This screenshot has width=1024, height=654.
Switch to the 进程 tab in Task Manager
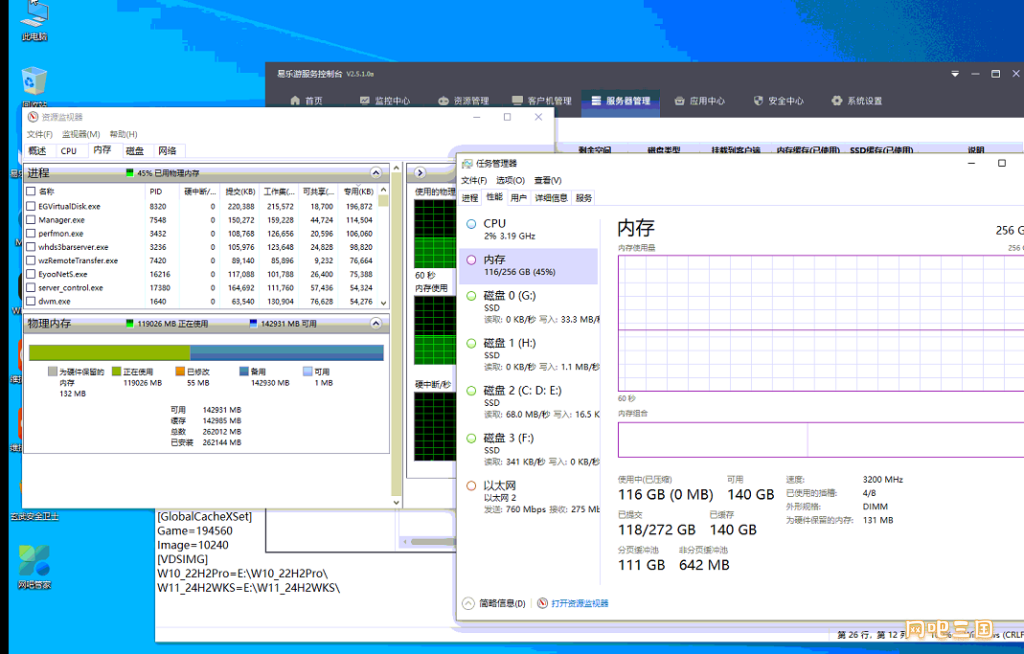click(470, 198)
